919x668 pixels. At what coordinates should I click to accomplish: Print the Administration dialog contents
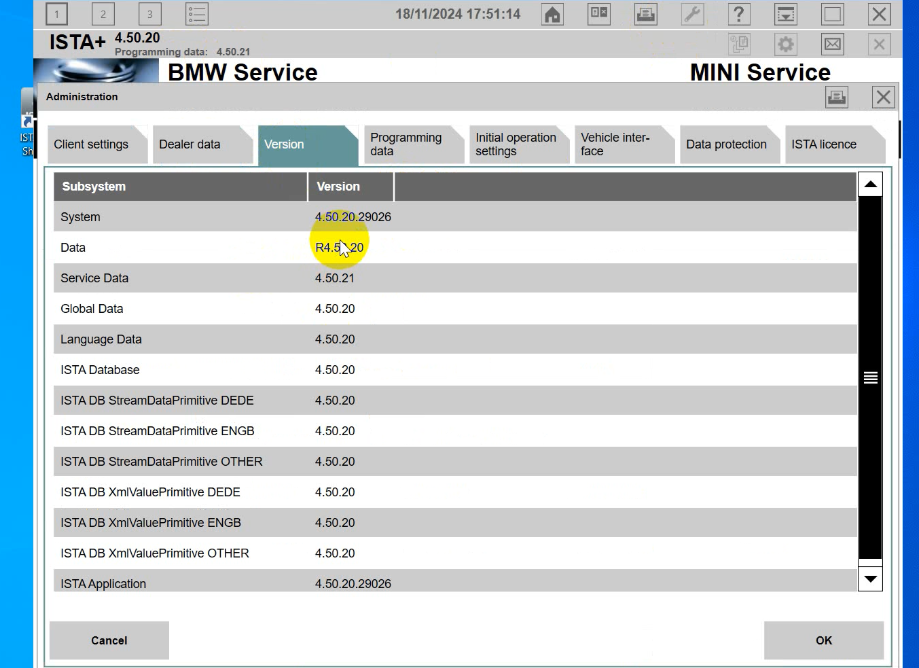836,97
